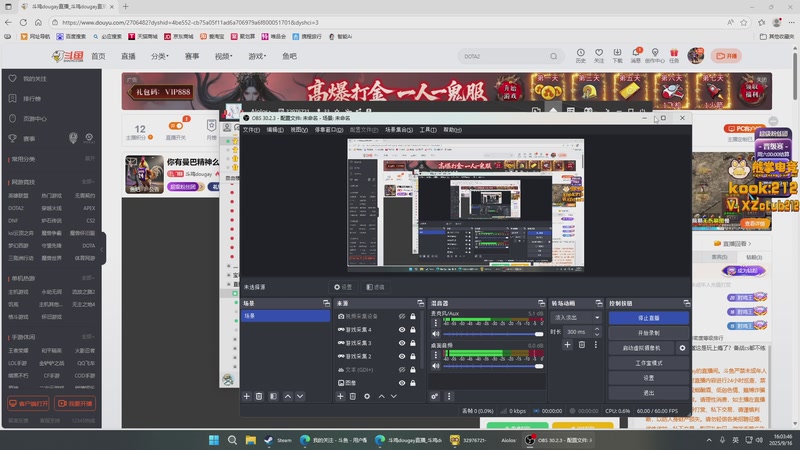Open OBS 帮助 menu

pos(452,130)
